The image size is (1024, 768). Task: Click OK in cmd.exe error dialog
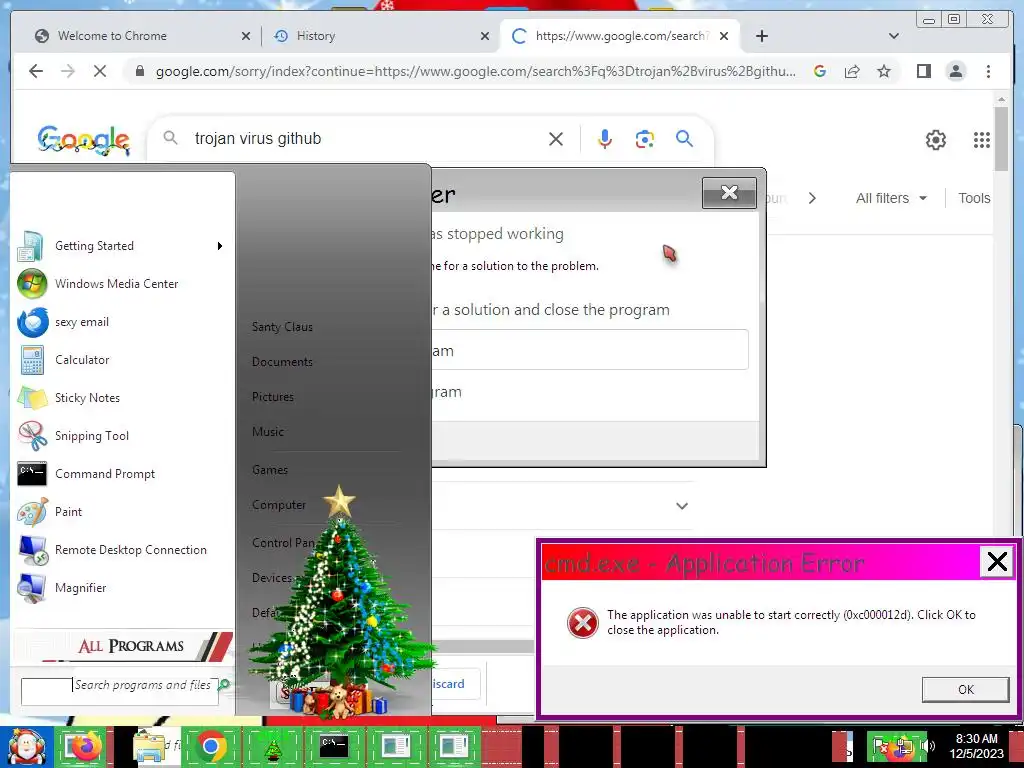[x=965, y=690]
